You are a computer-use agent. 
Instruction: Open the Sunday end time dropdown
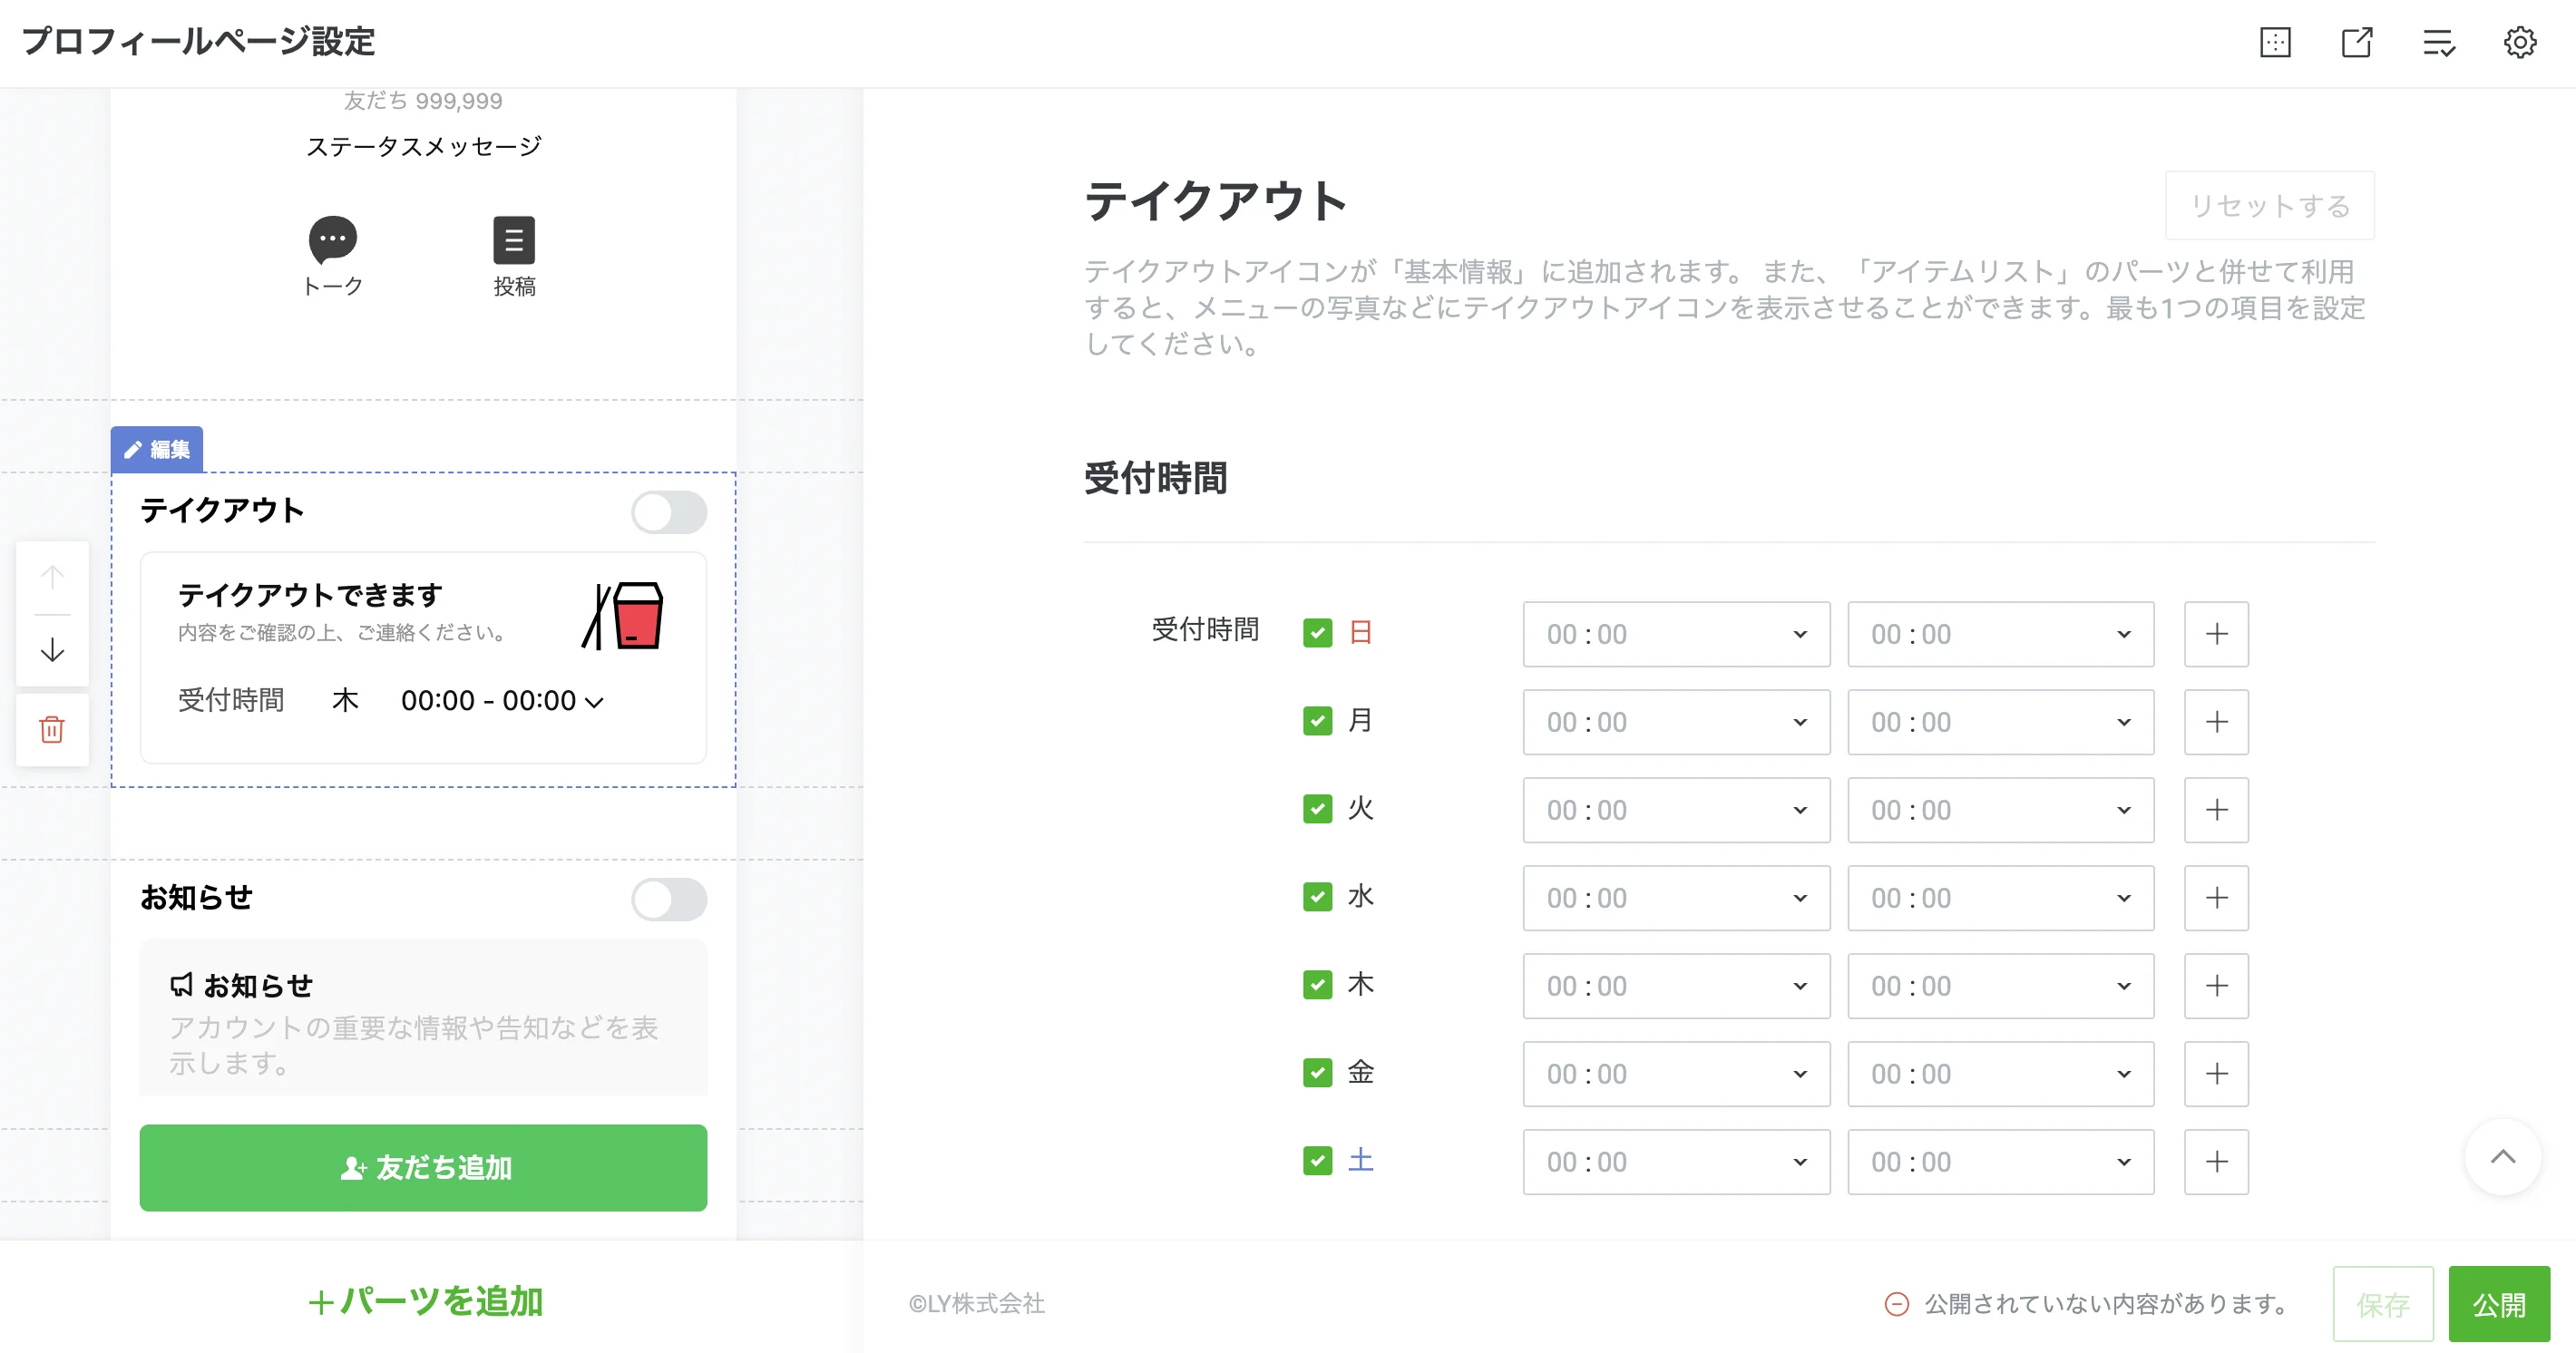(x=2000, y=634)
